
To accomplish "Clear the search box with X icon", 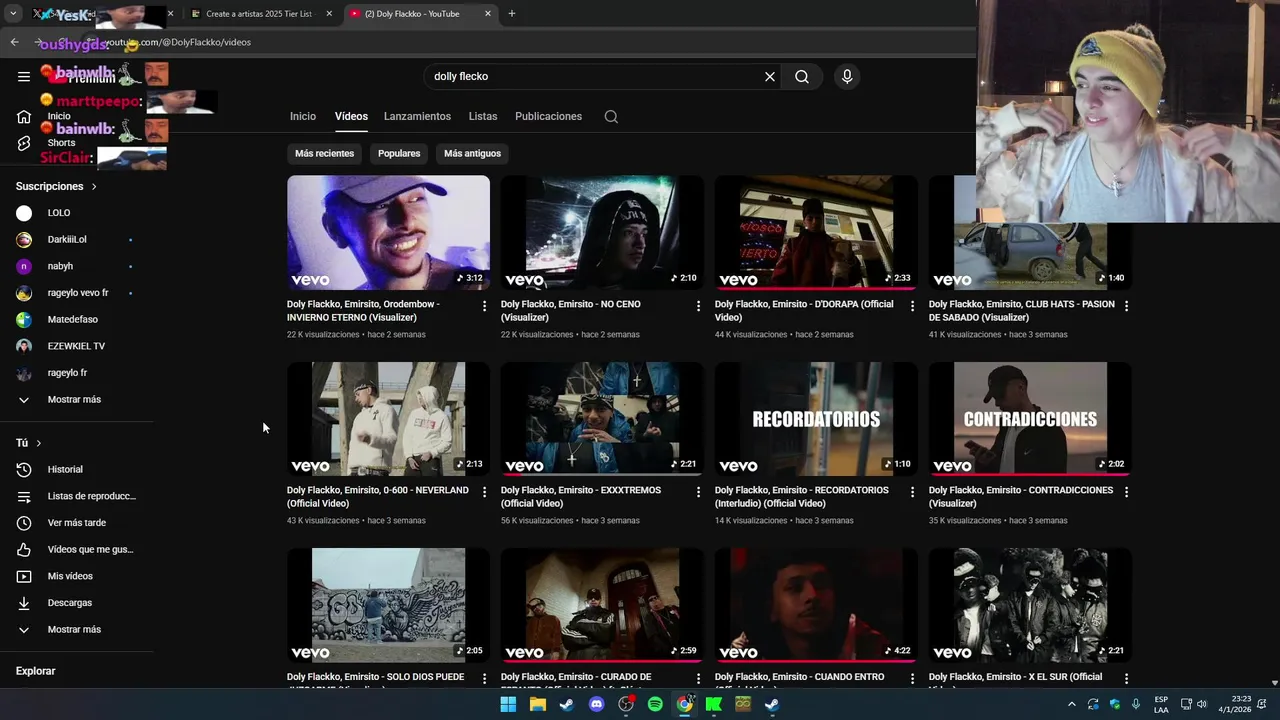I will click(x=770, y=76).
